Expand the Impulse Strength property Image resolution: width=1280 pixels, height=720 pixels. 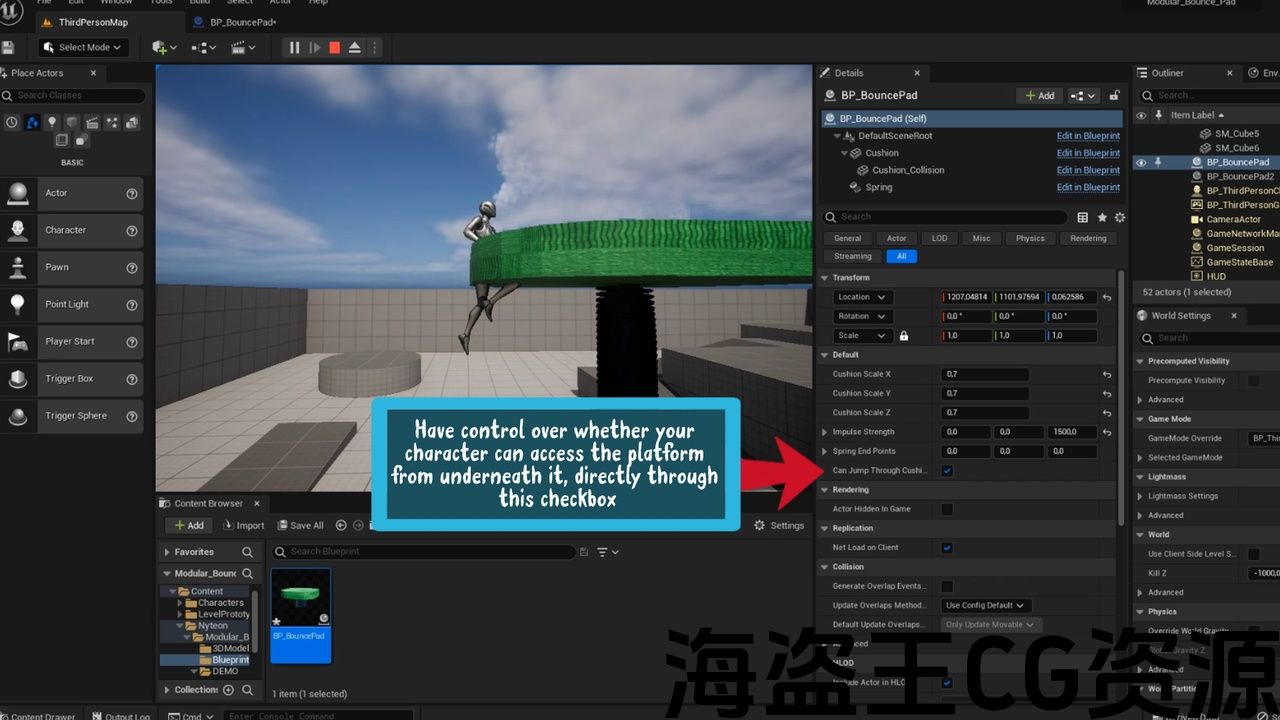point(825,432)
